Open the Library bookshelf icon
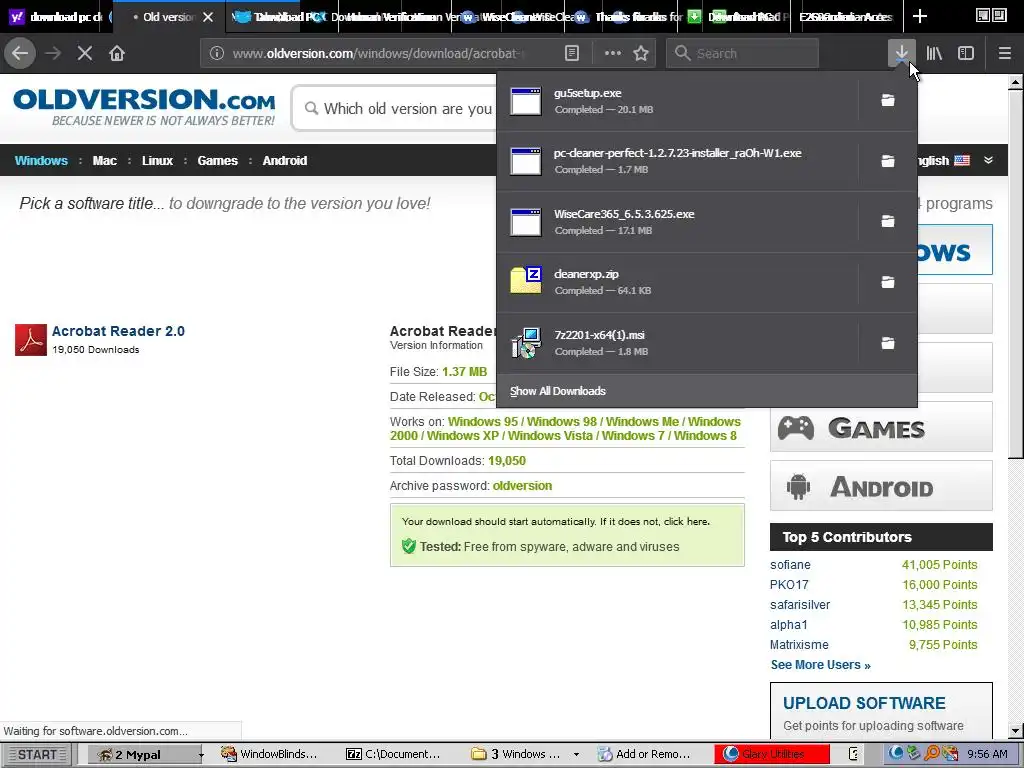1024x768 pixels. click(x=934, y=54)
